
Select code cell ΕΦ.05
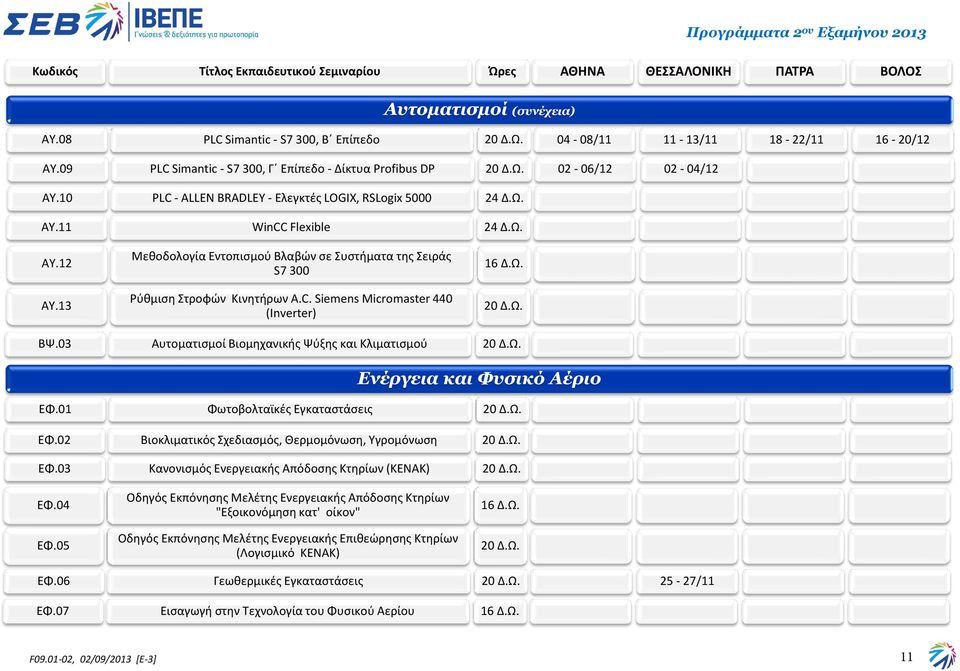tap(53, 546)
